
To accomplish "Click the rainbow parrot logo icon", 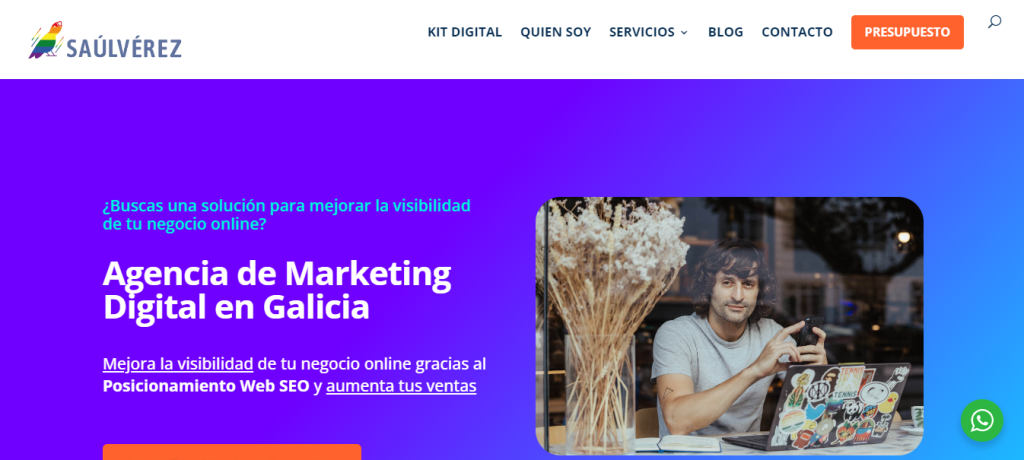I will click(x=46, y=41).
